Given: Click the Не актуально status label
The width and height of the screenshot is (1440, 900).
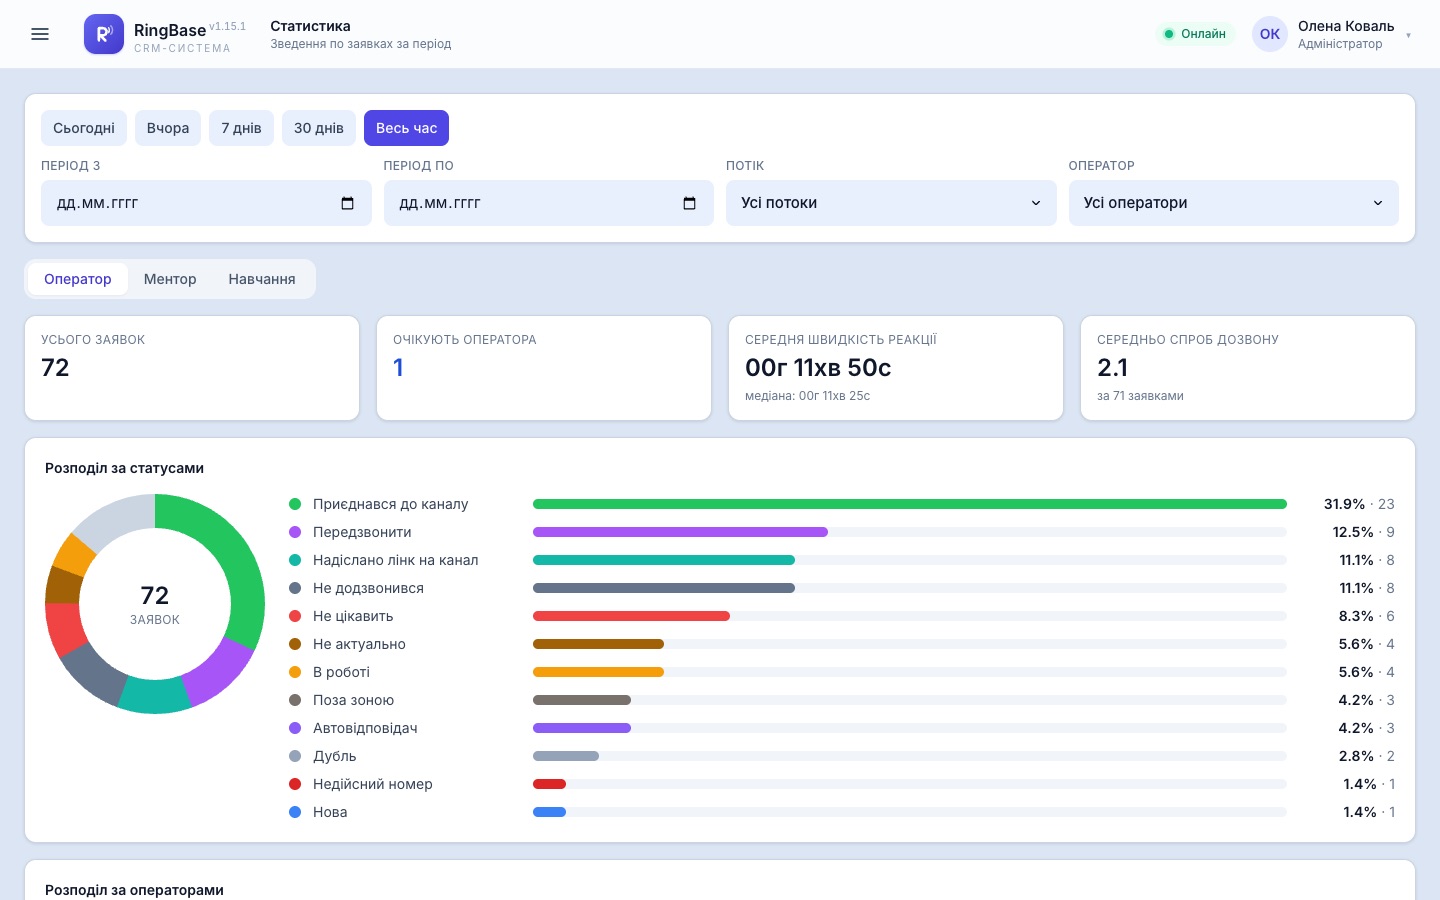Looking at the screenshot, I should coord(359,644).
